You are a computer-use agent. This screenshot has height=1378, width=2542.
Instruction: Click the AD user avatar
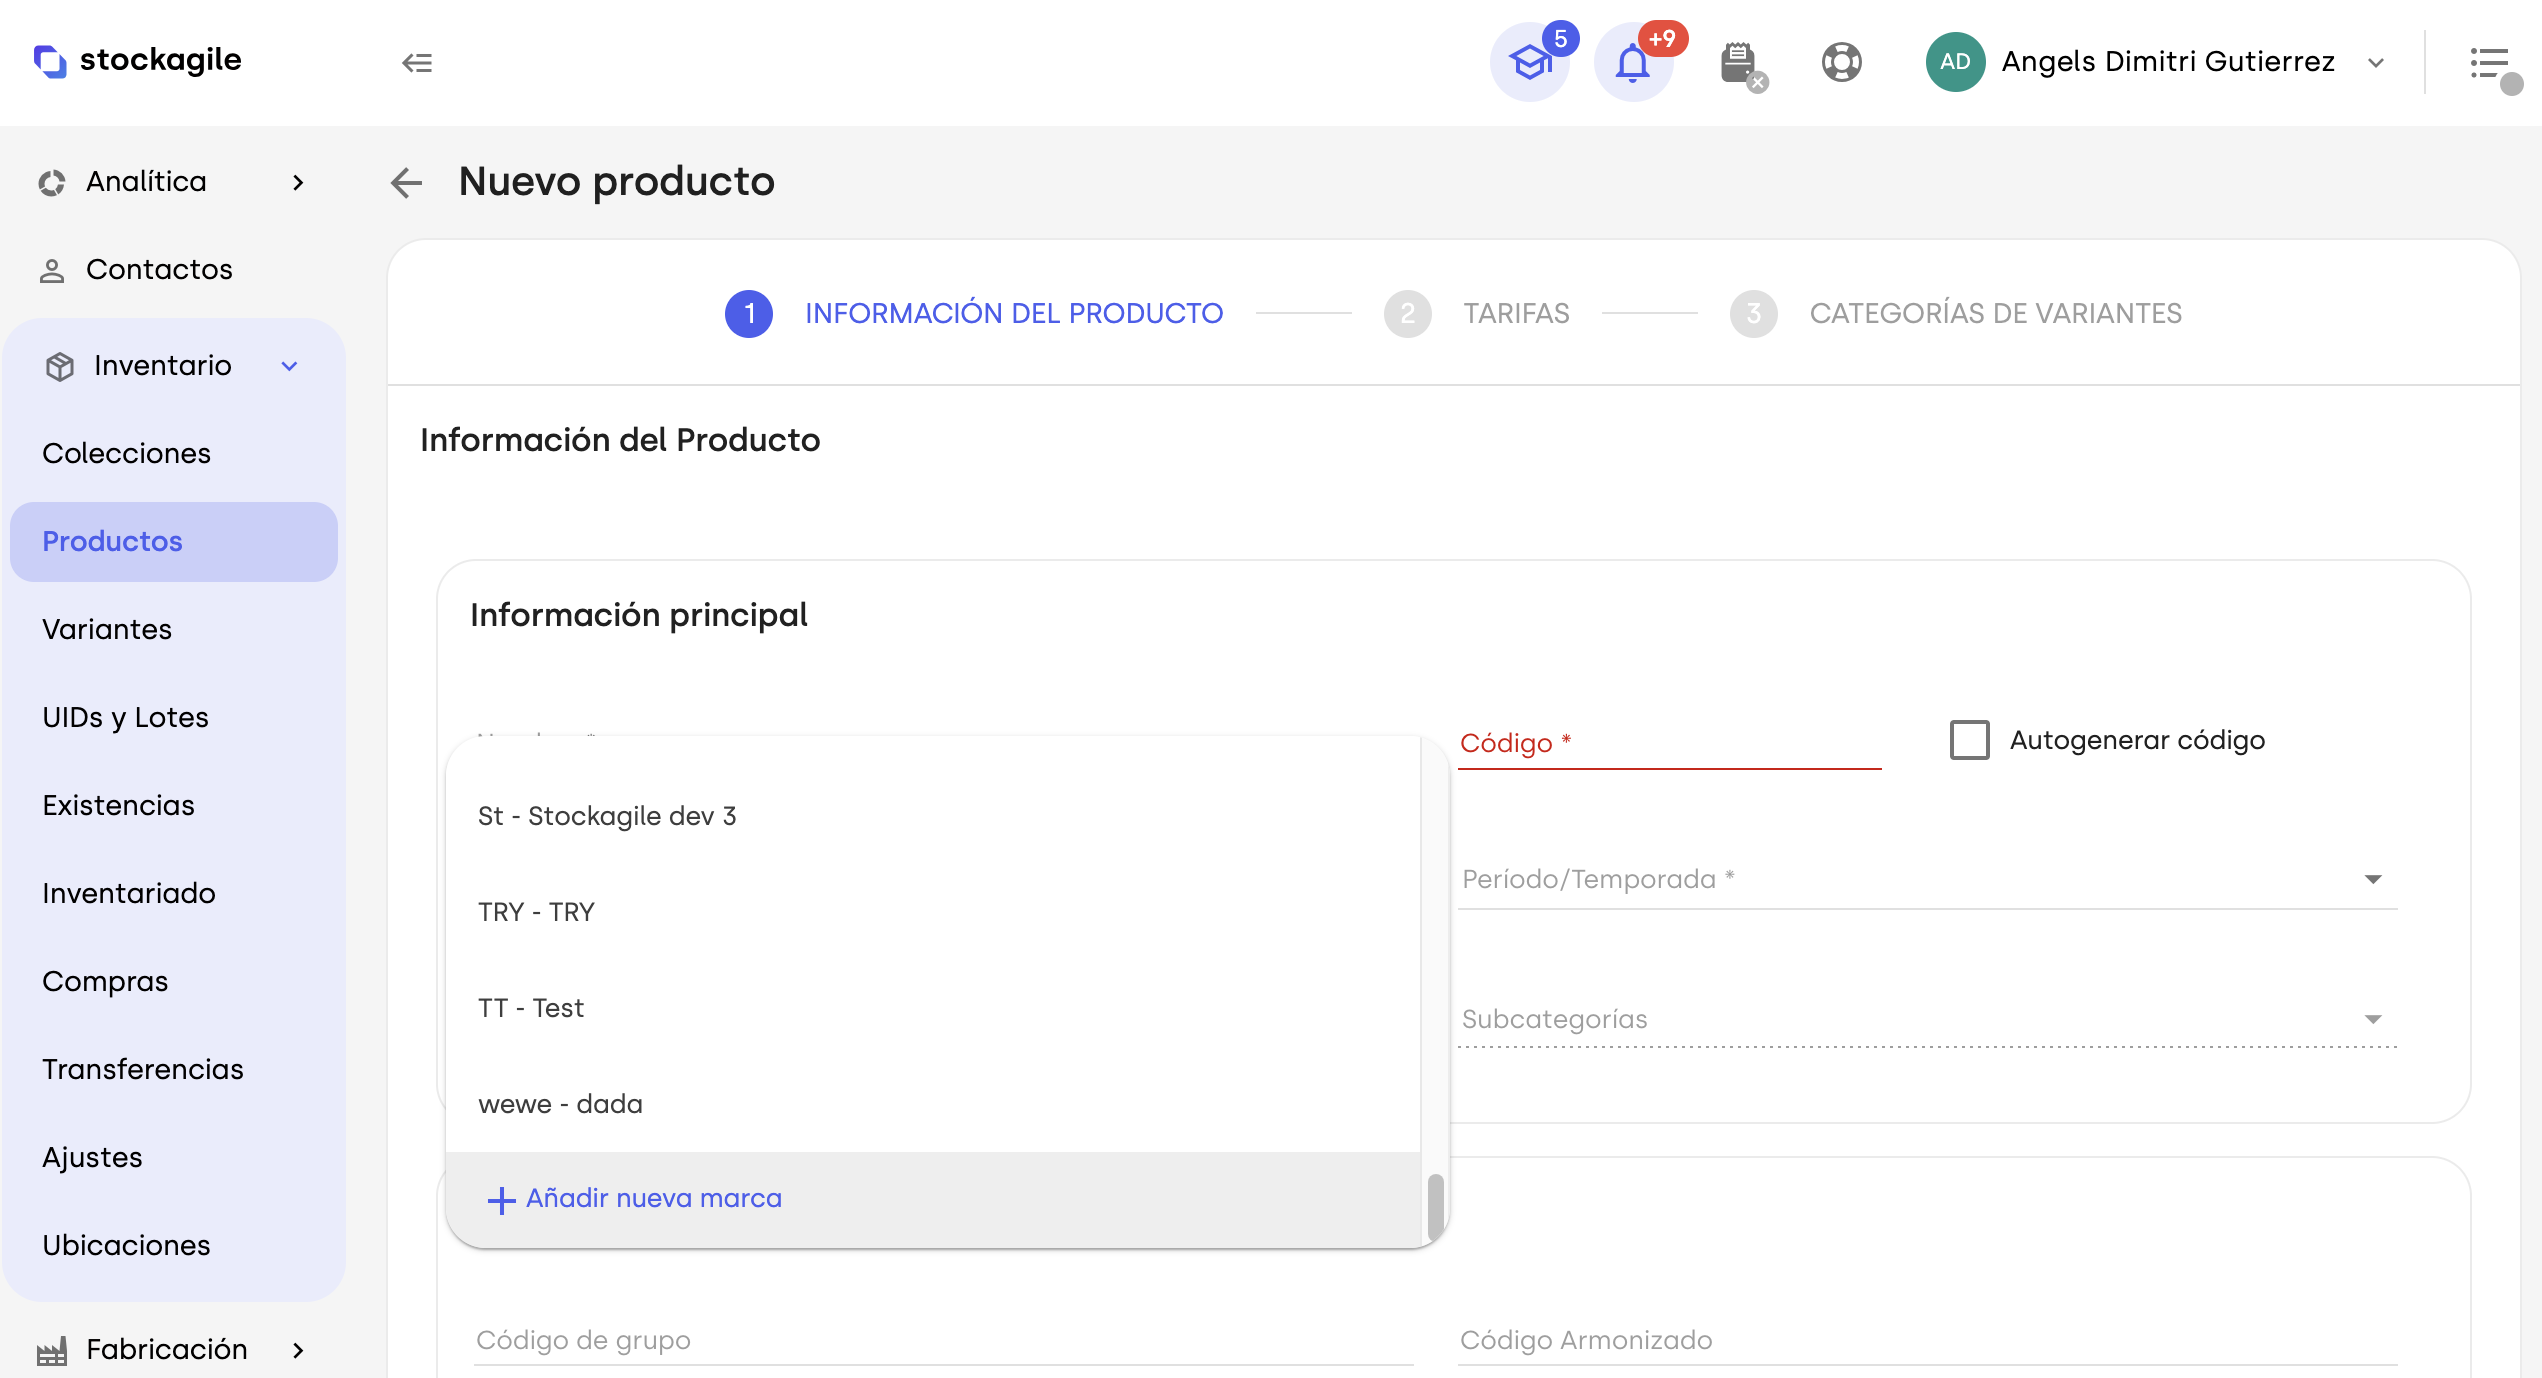pyautogui.click(x=1955, y=62)
